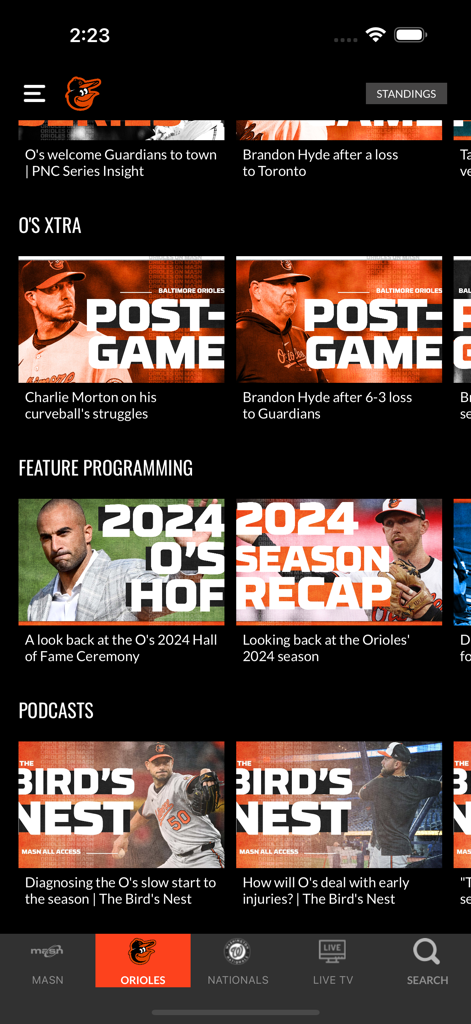
Task: Tap the Wi-Fi status bar icon
Action: click(376, 35)
